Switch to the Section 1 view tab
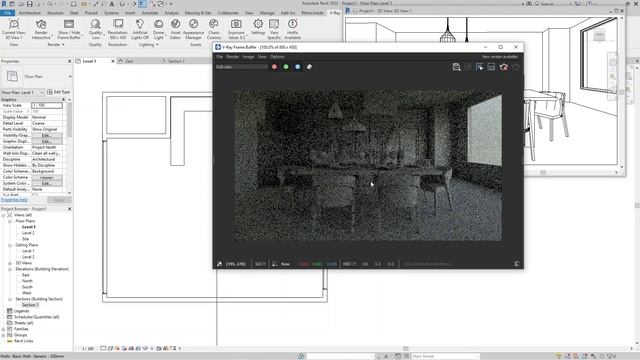Image resolution: width=640 pixels, height=360 pixels. click(176, 61)
